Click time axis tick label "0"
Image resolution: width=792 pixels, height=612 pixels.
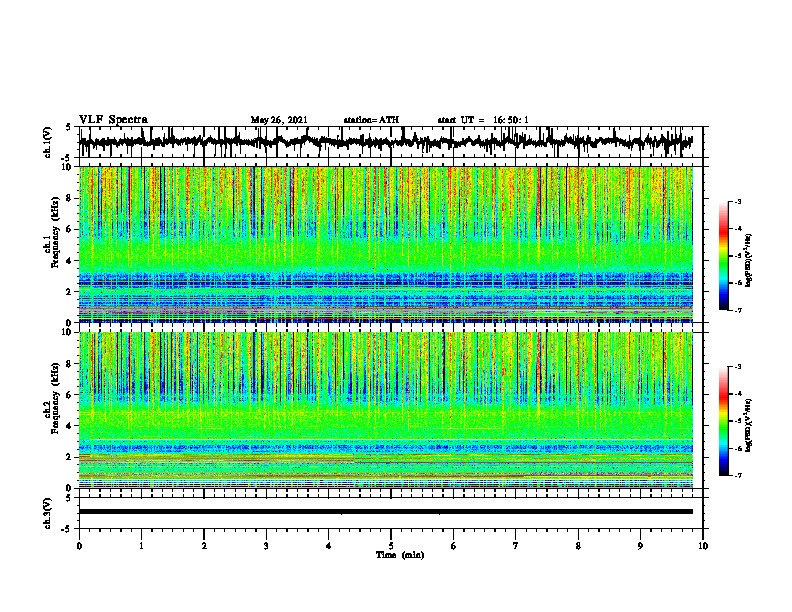(x=79, y=546)
